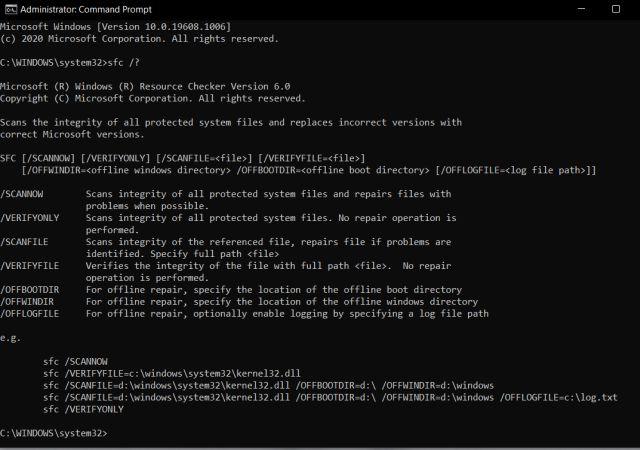The height and width of the screenshot is (450, 640).
Task: Click the 'sfc /SCANNOW' example line
Action: click(76, 361)
